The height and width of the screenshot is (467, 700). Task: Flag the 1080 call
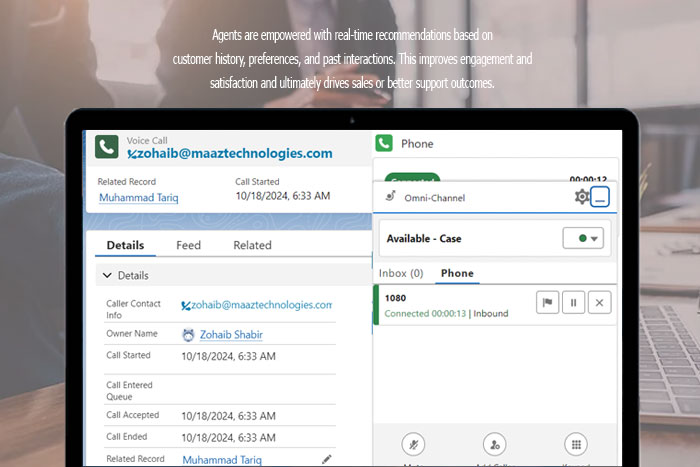[x=547, y=303]
